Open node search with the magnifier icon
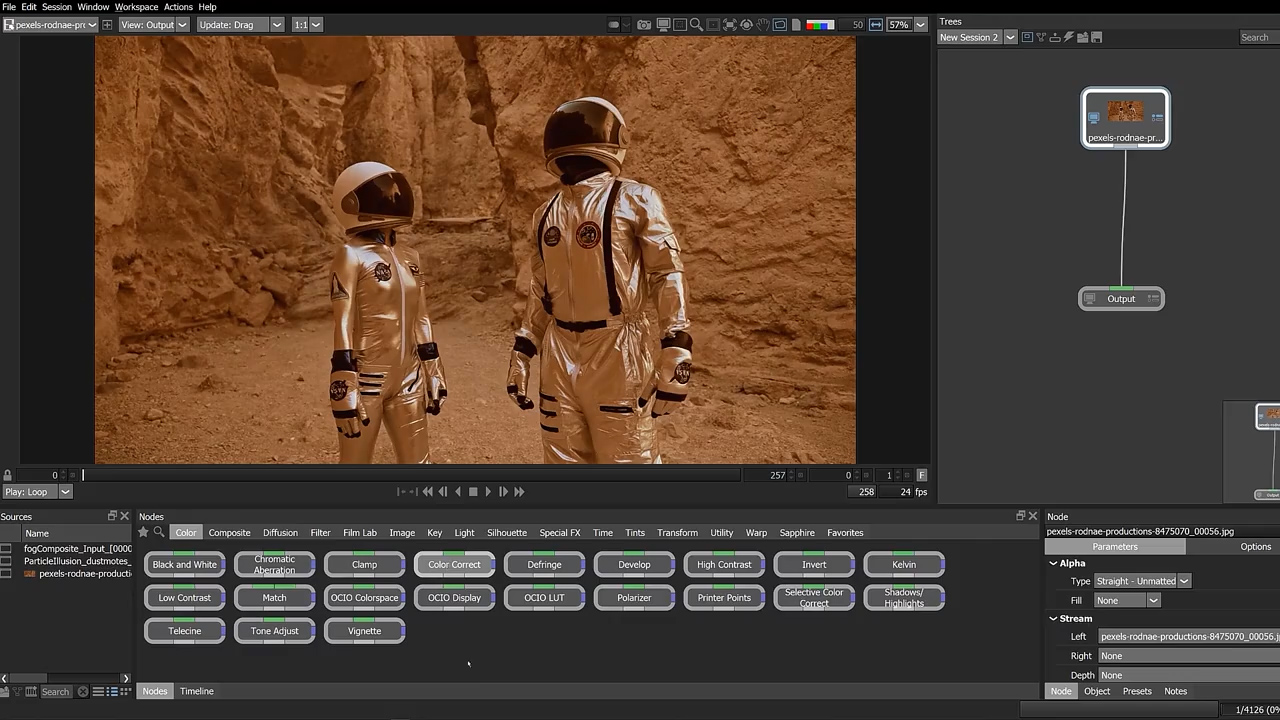This screenshot has height=720, width=1280. coord(159,533)
